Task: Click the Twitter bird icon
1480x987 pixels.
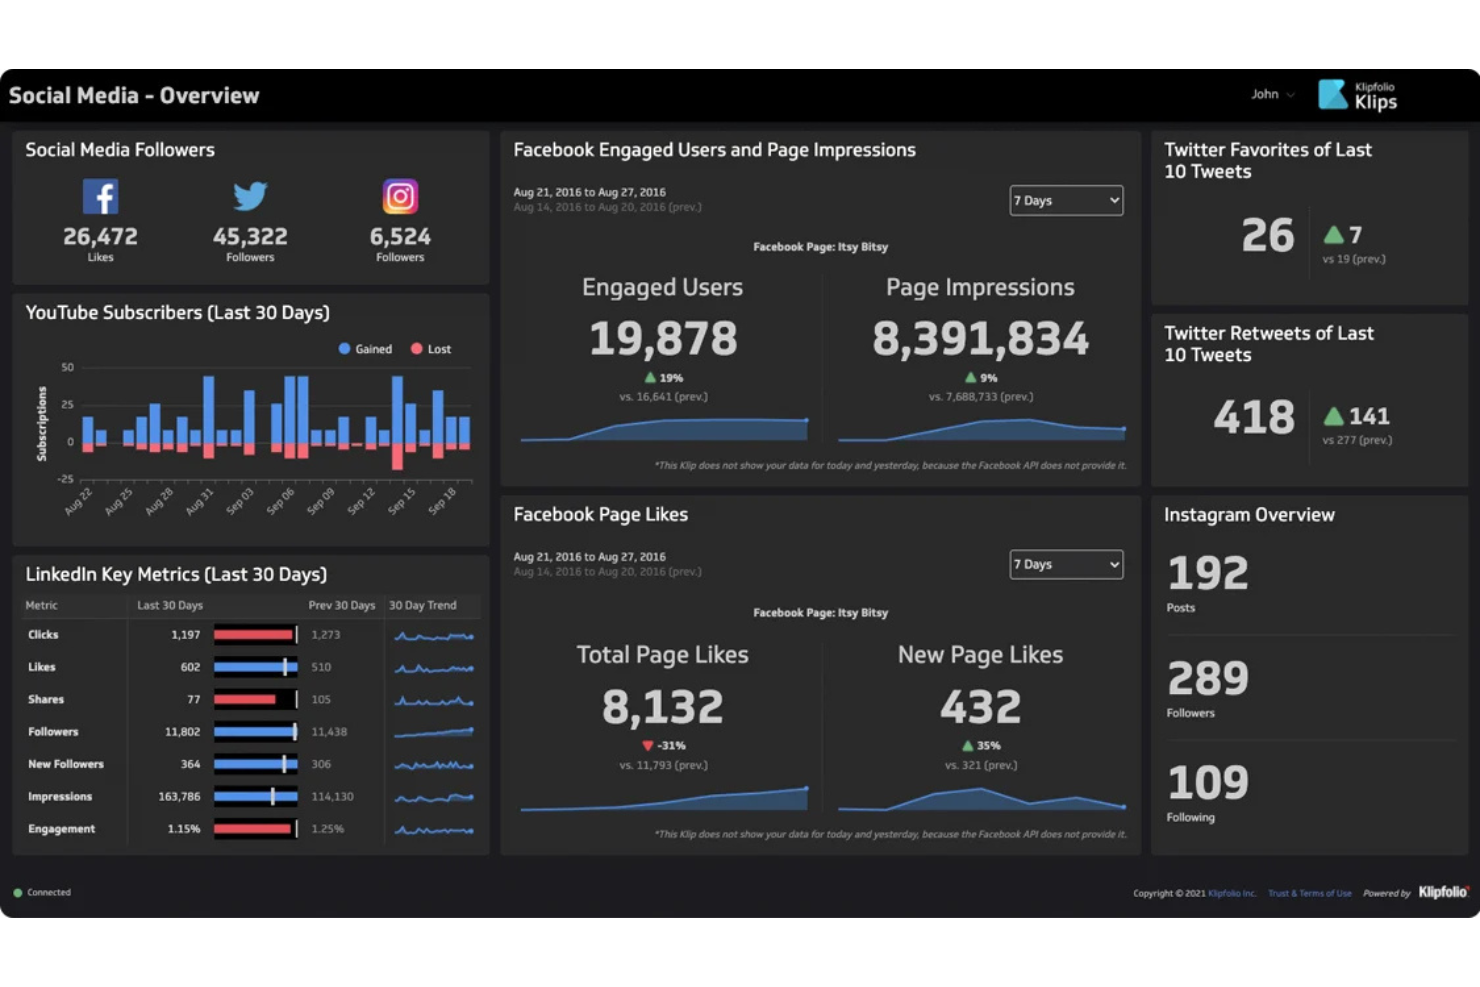Action: pos(250,196)
